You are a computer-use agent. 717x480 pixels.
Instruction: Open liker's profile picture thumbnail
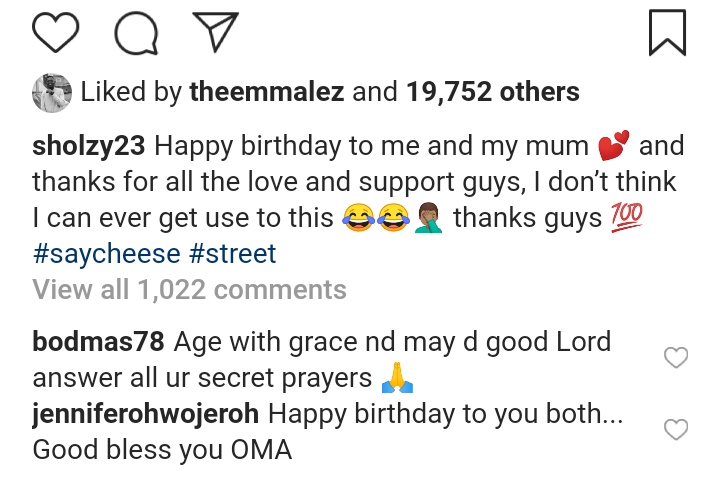pos(51,93)
